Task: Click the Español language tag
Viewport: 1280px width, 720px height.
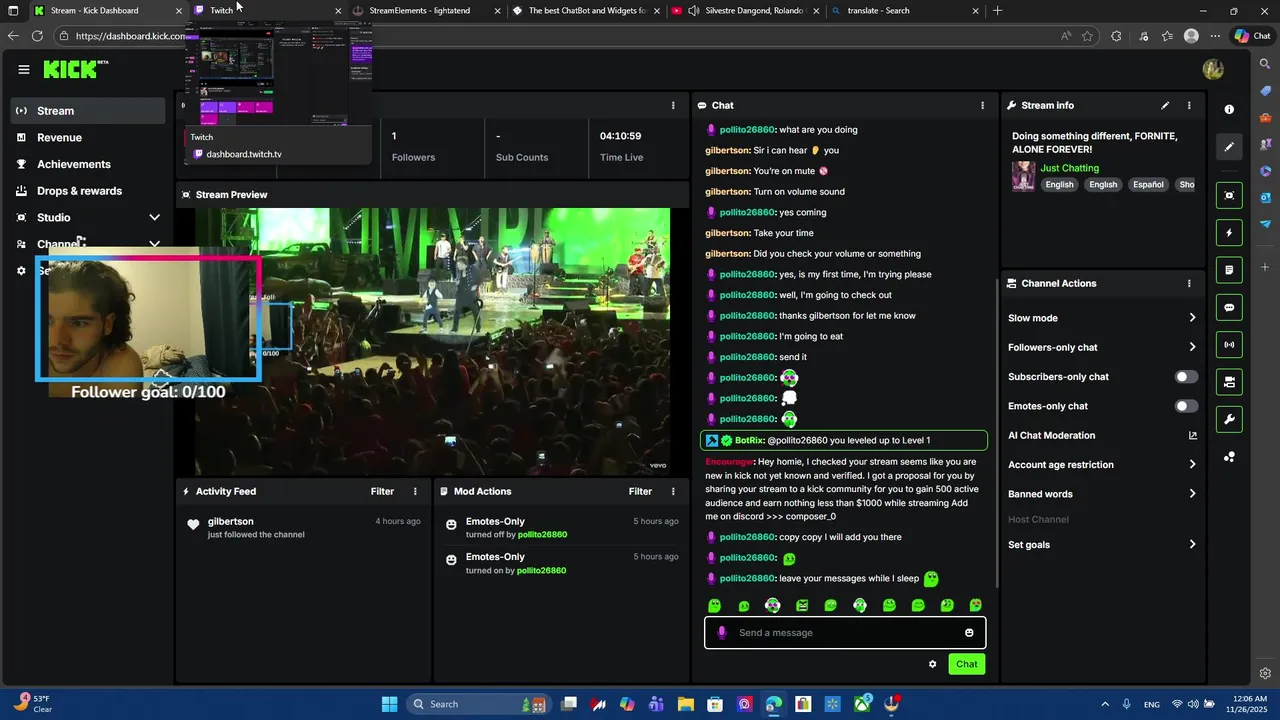Action: pos(1148,185)
